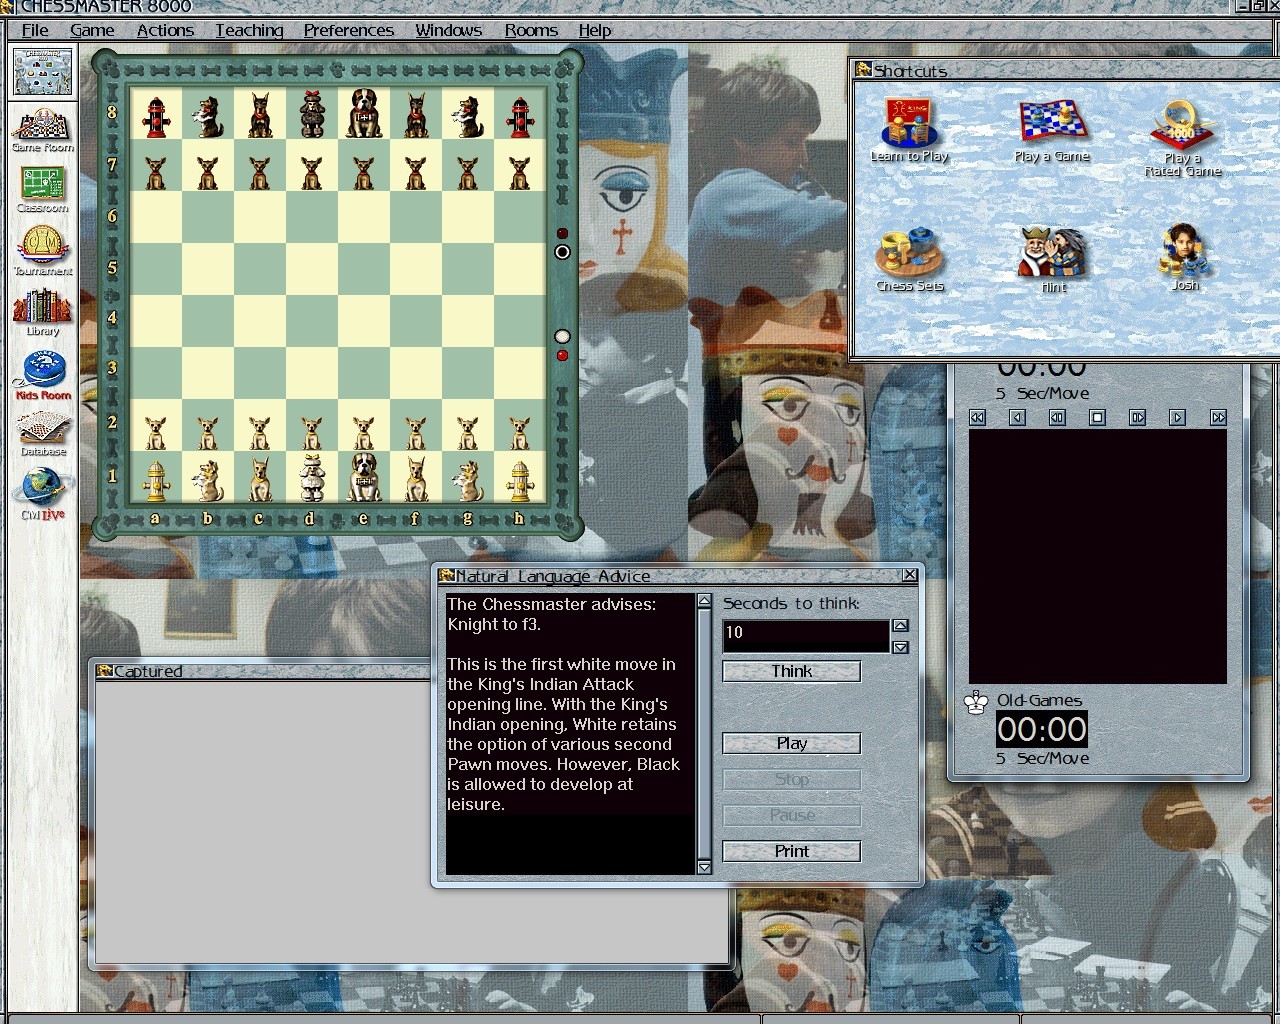Open the Windows menu
Viewport: 1280px width, 1024px height.
coord(449,30)
